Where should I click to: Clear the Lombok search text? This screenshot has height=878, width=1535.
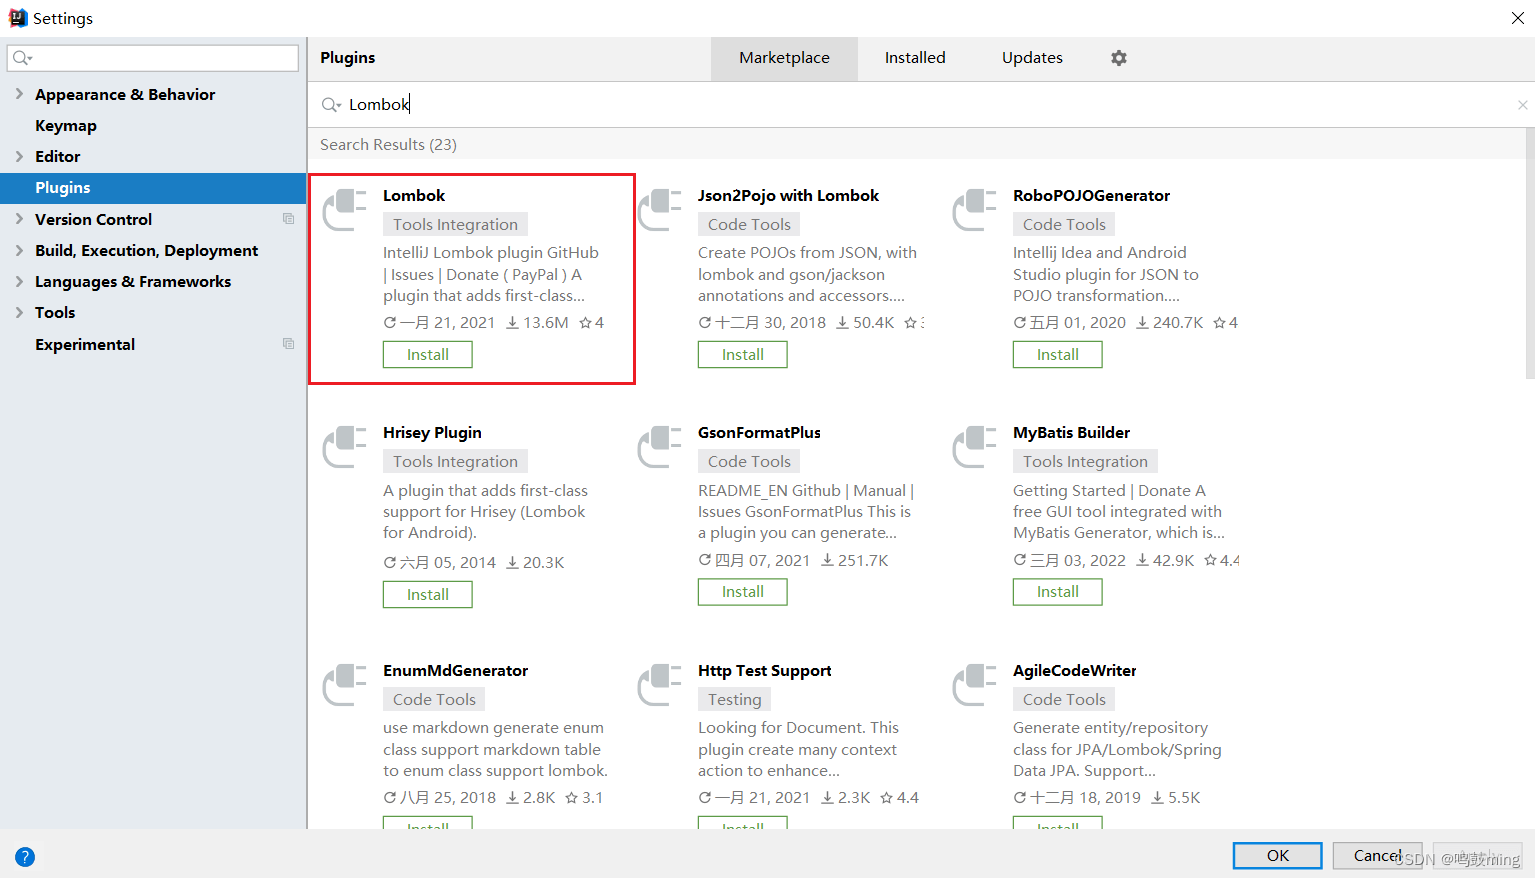point(1522,105)
